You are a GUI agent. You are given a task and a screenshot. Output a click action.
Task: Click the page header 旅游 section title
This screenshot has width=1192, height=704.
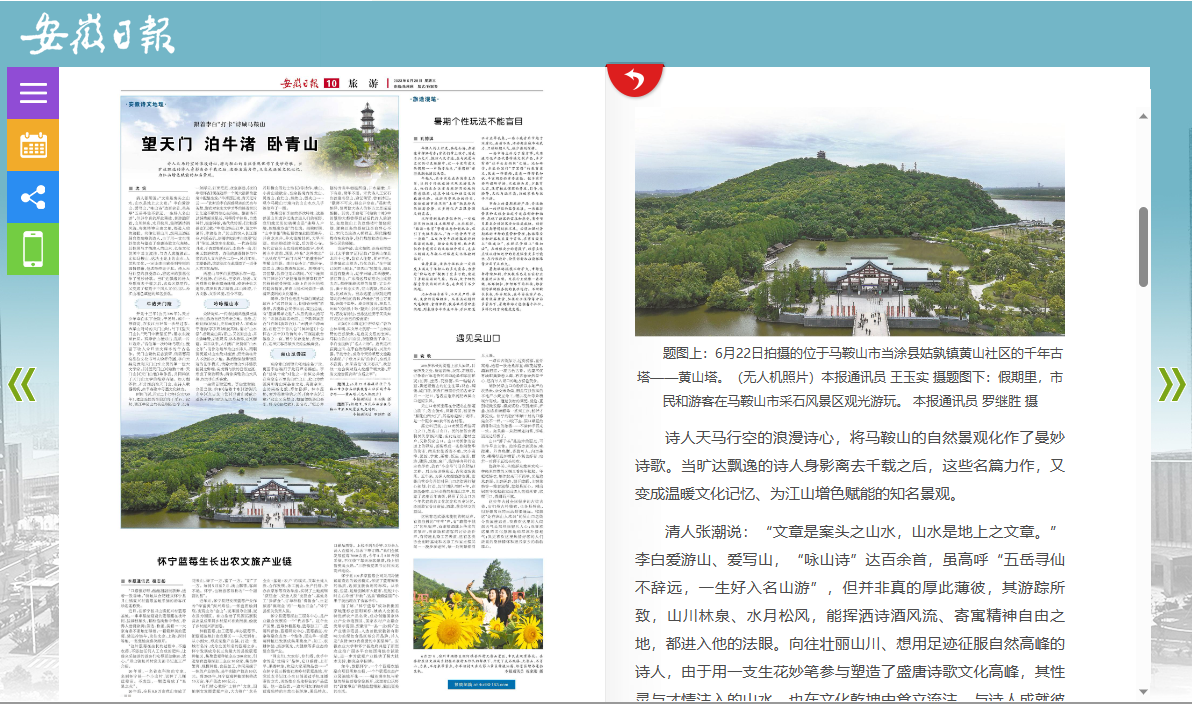[363, 83]
